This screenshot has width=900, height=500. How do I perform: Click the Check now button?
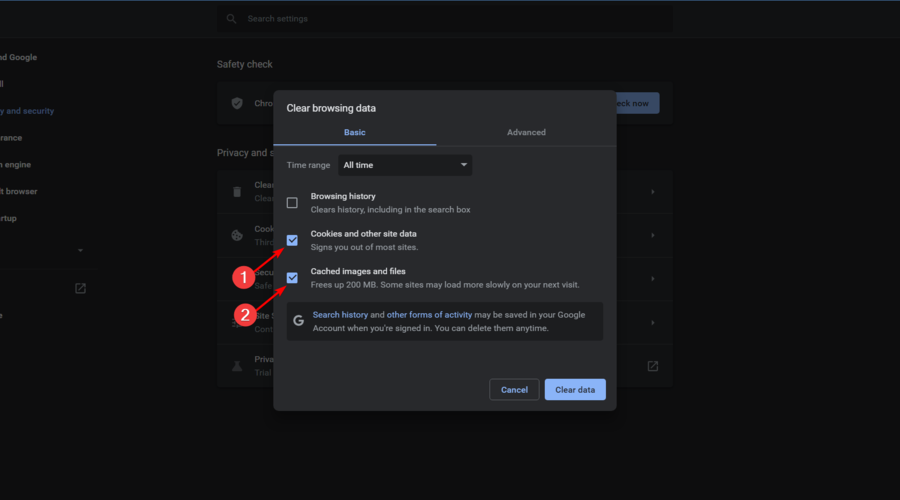pos(637,103)
